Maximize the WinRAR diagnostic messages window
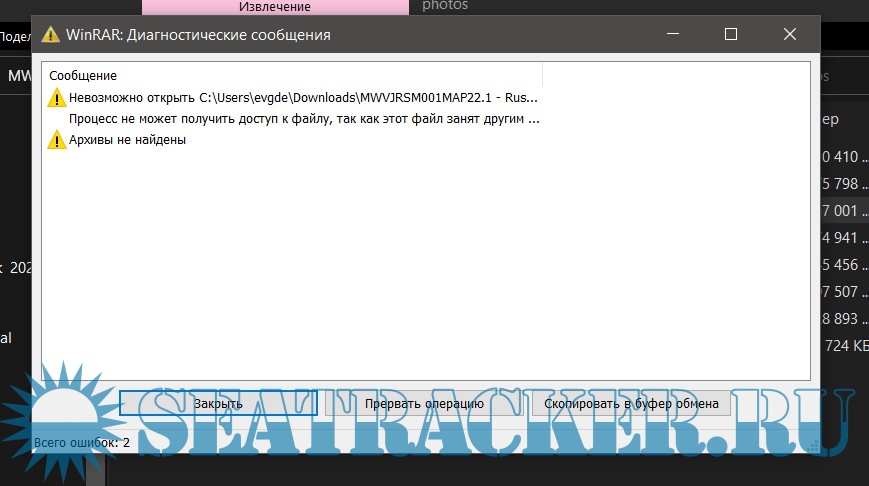This screenshot has height=486, width=869. point(731,34)
